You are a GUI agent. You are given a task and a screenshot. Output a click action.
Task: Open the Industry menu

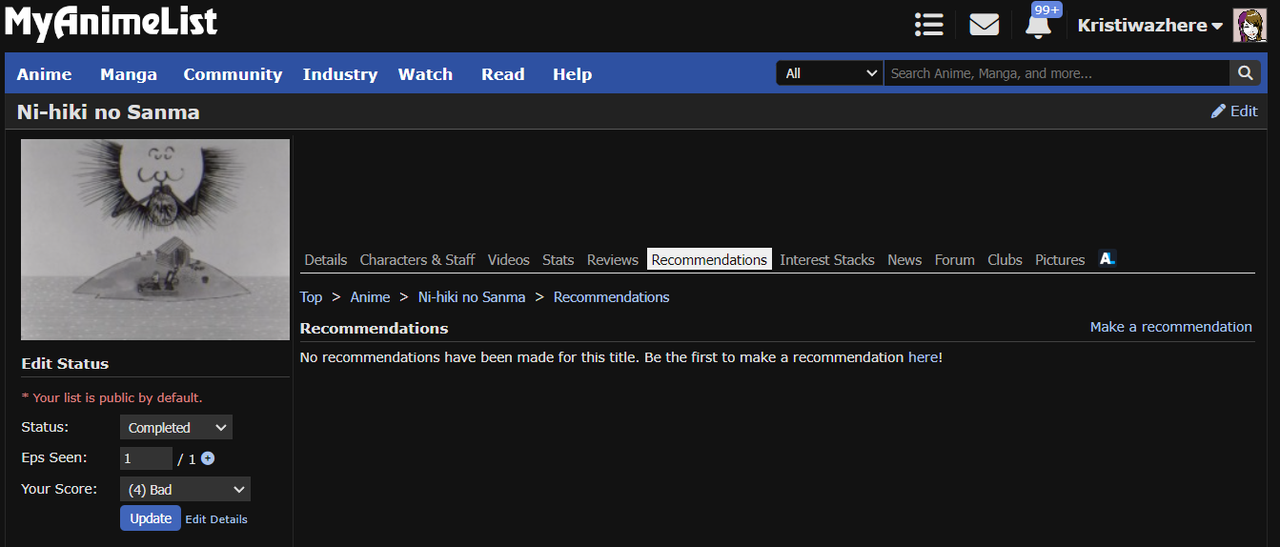coord(340,74)
